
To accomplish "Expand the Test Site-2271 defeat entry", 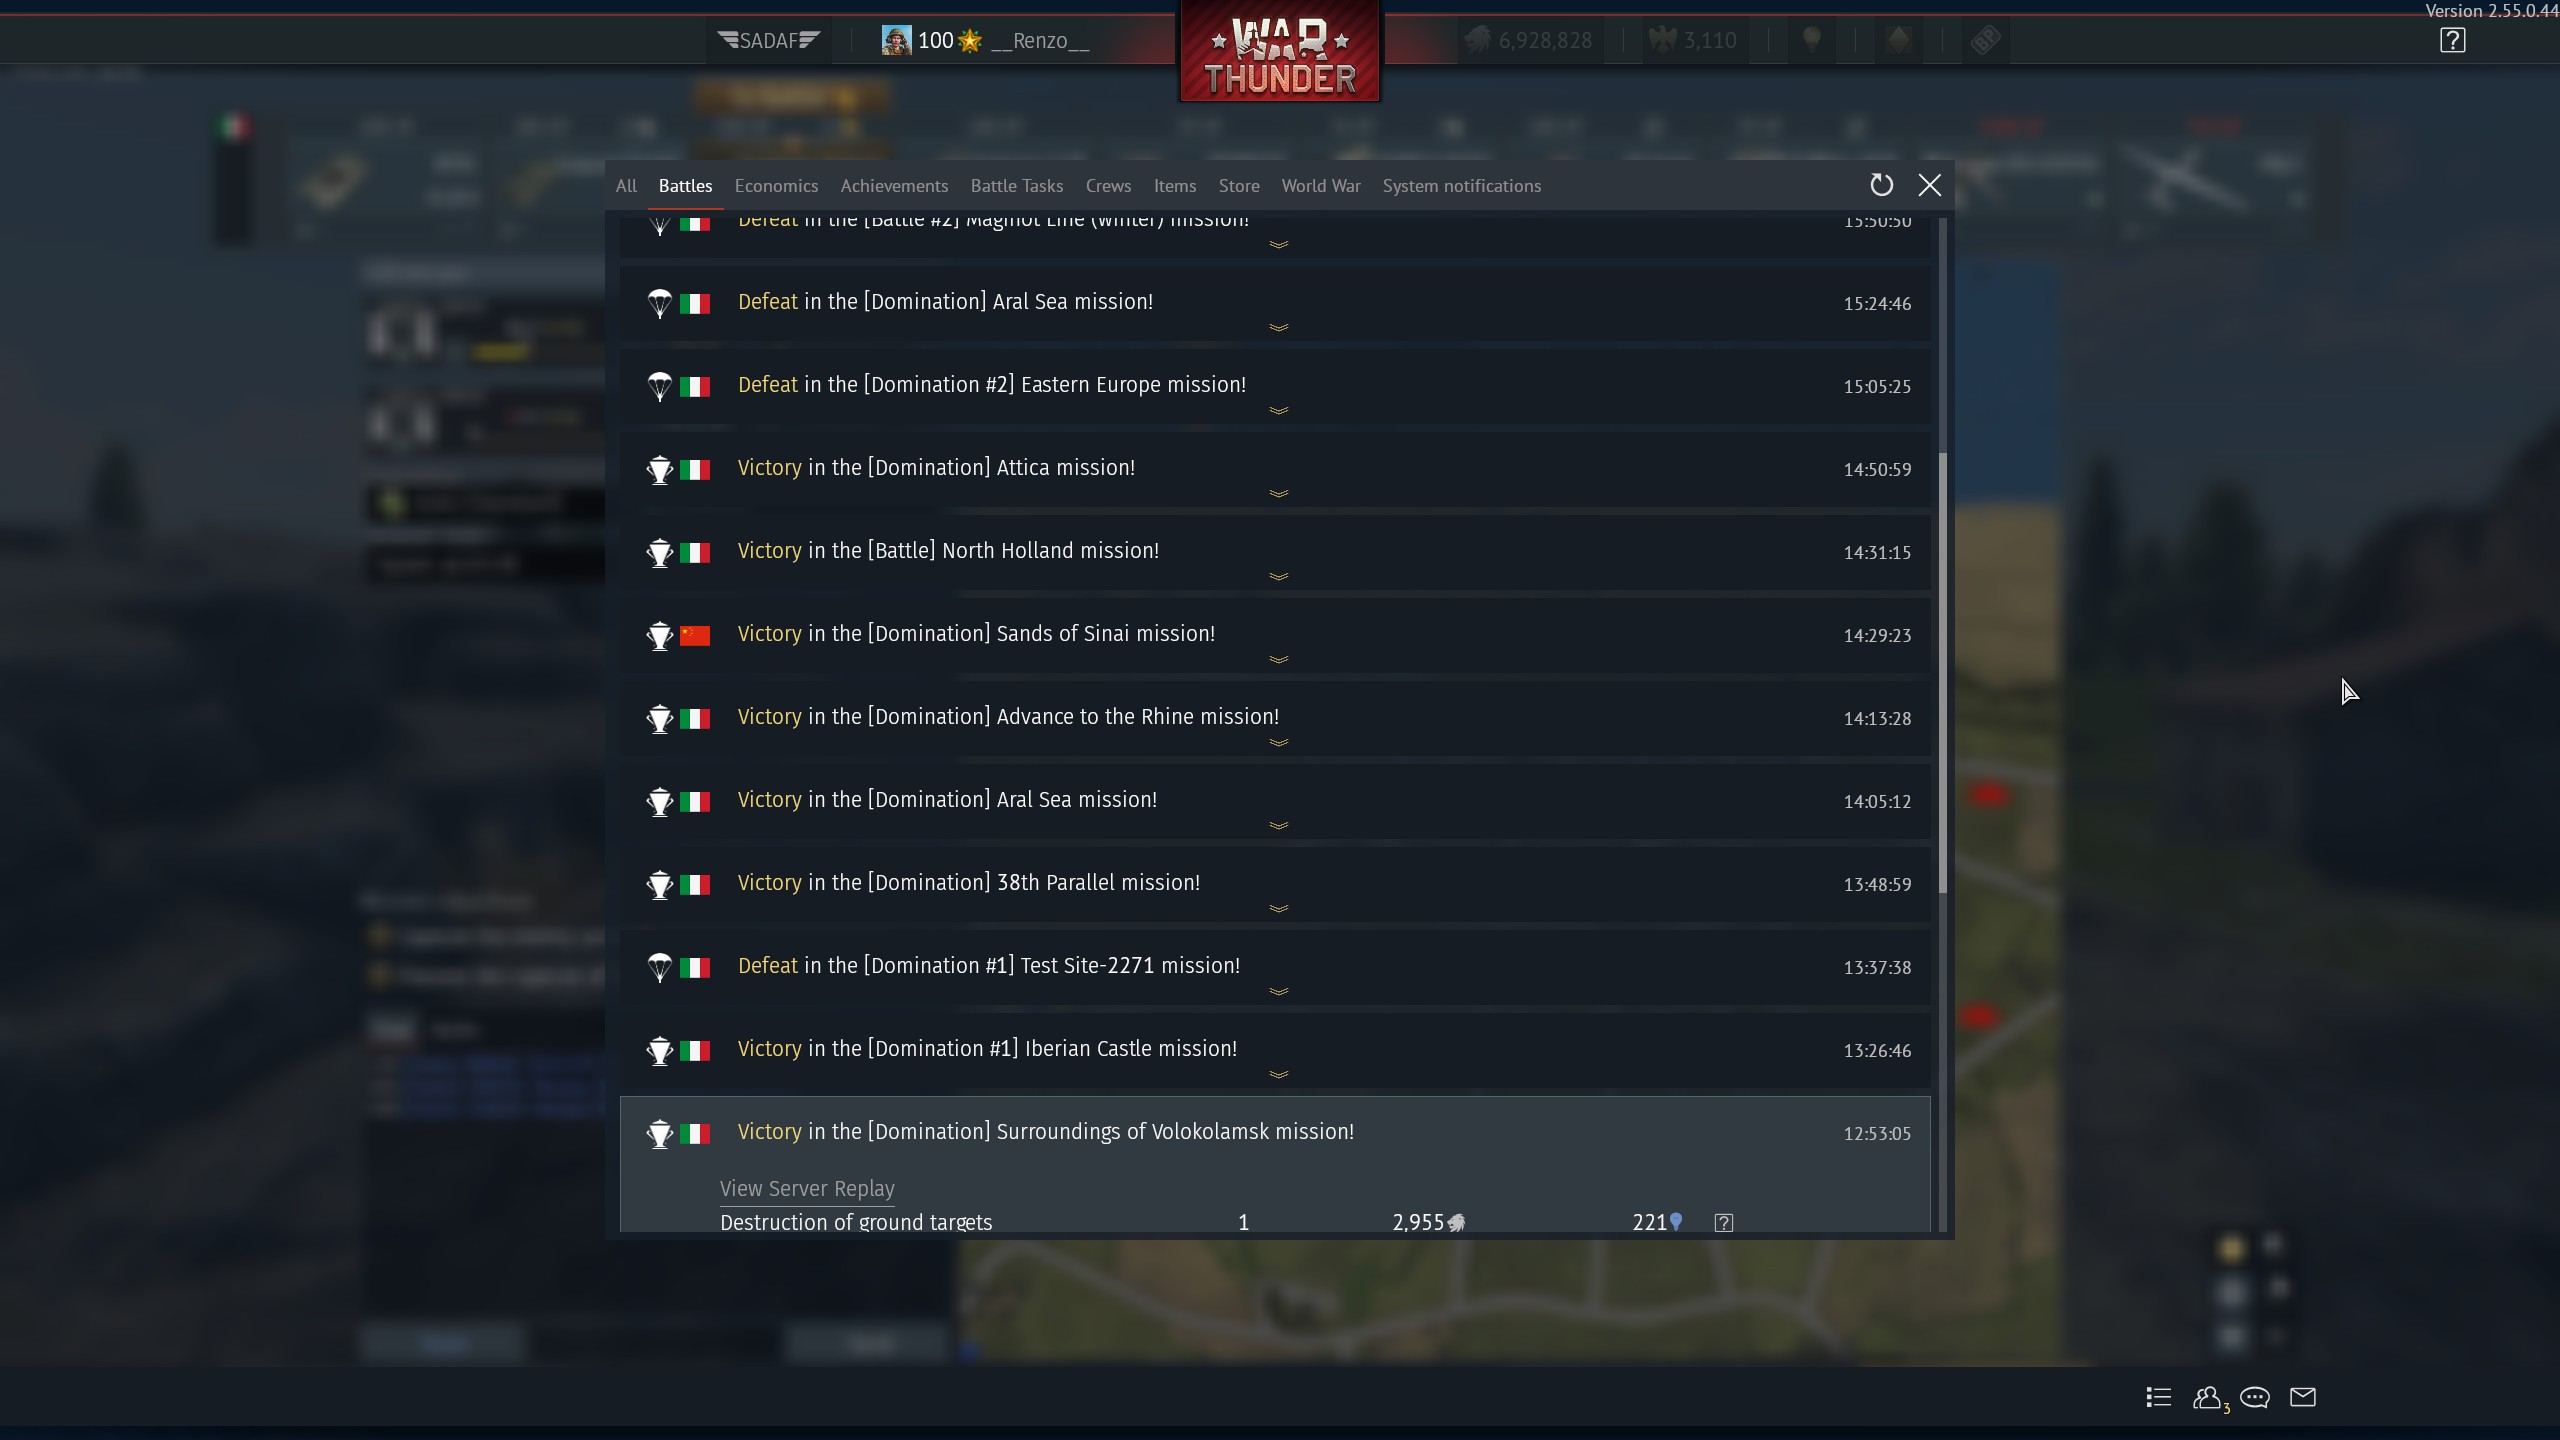I will tap(1275, 968).
